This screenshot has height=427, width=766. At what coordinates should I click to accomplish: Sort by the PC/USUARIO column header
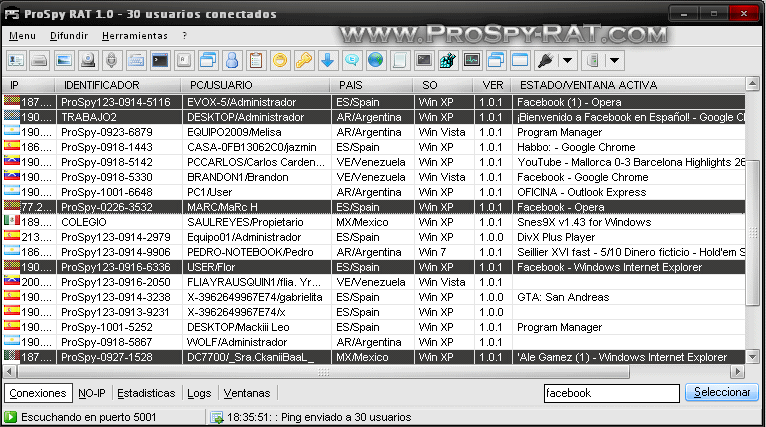coord(255,85)
